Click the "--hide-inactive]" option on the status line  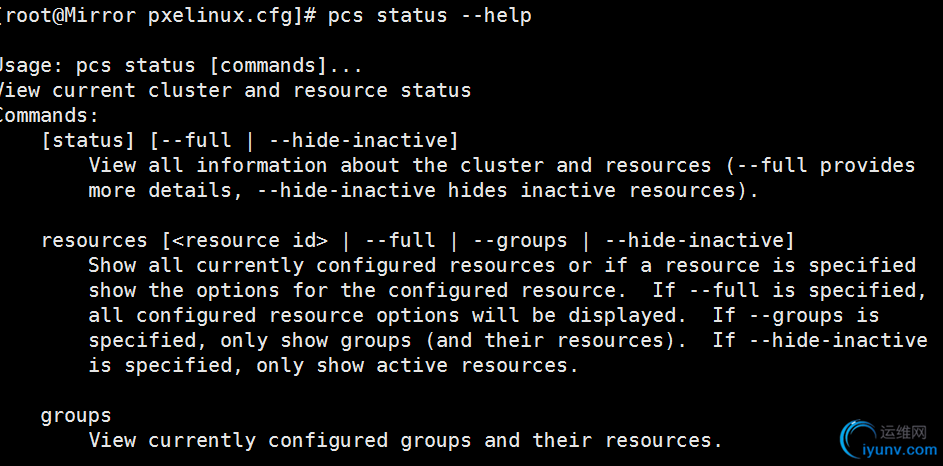[363, 141]
